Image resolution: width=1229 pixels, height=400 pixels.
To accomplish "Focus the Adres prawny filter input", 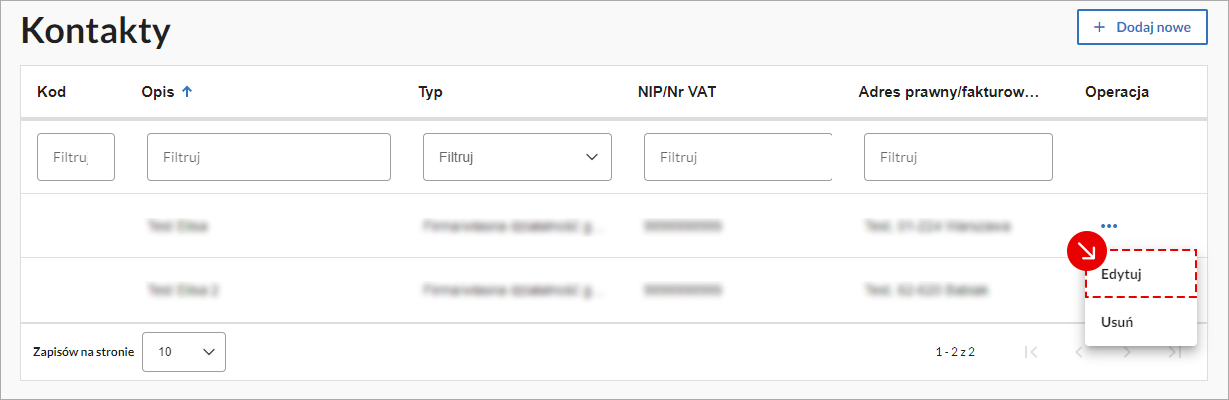I will tap(957, 157).
